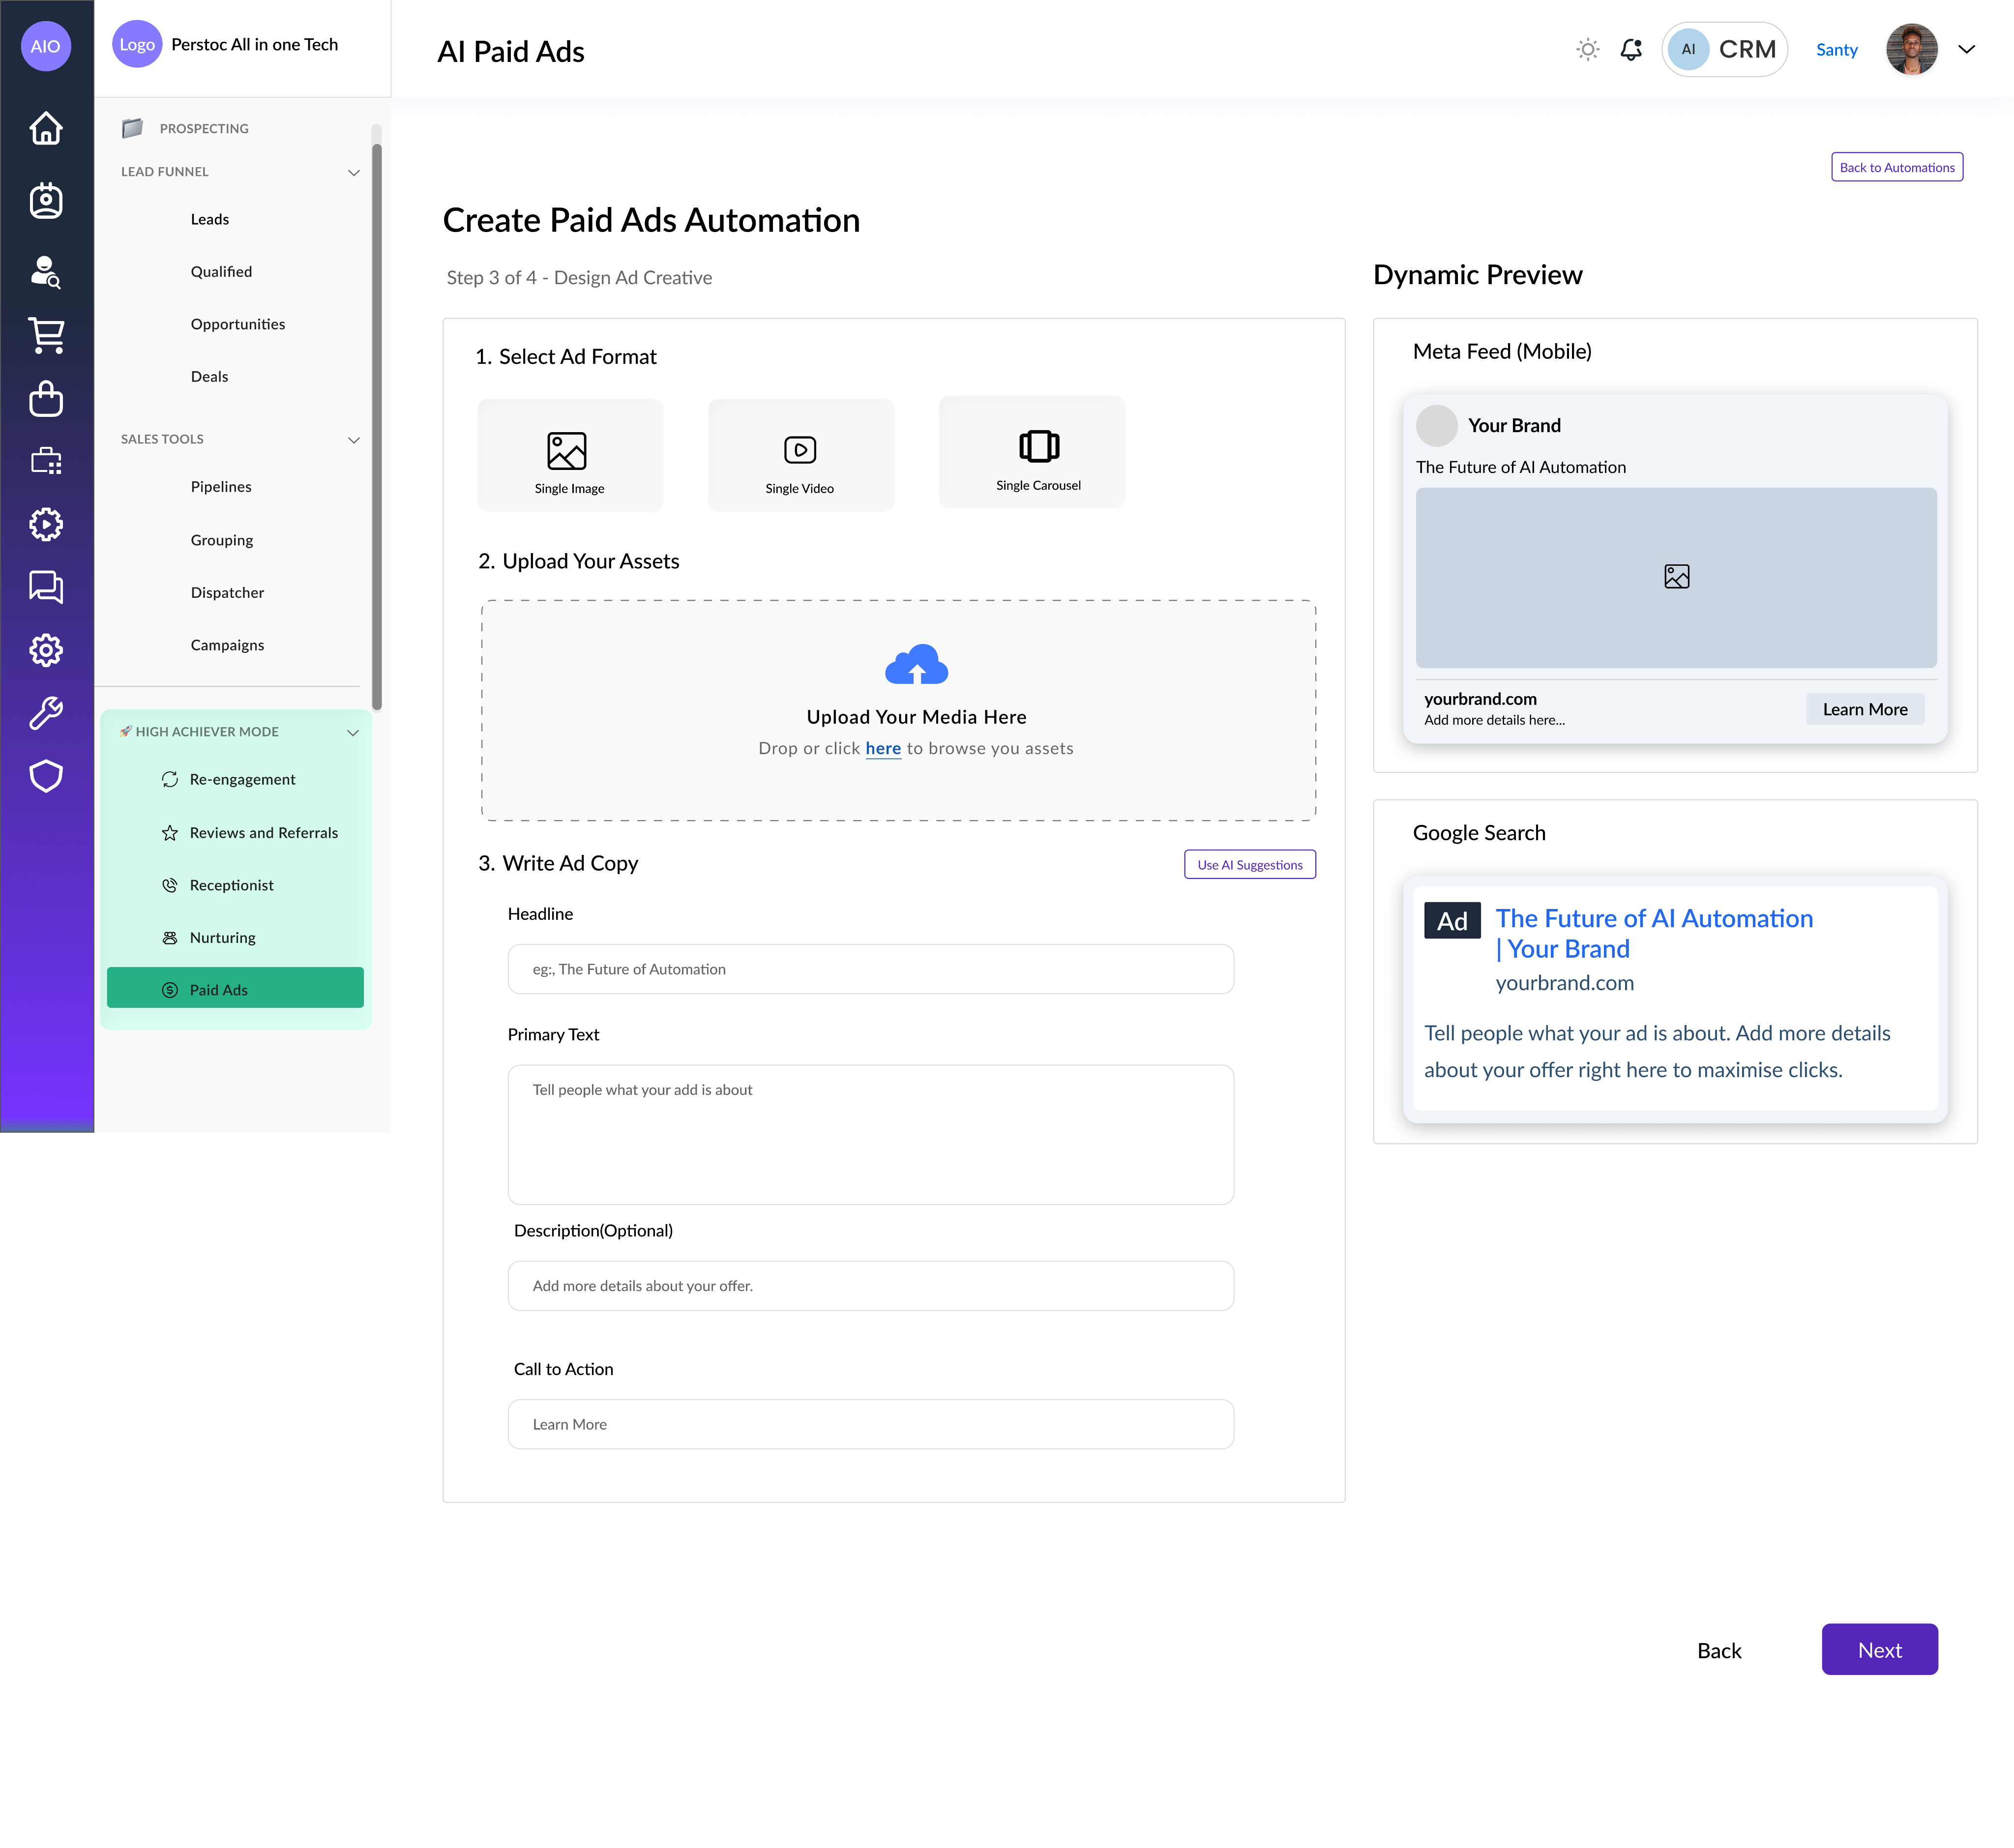2014x1848 pixels.
Task: Click the Headline input field
Action: 870,969
